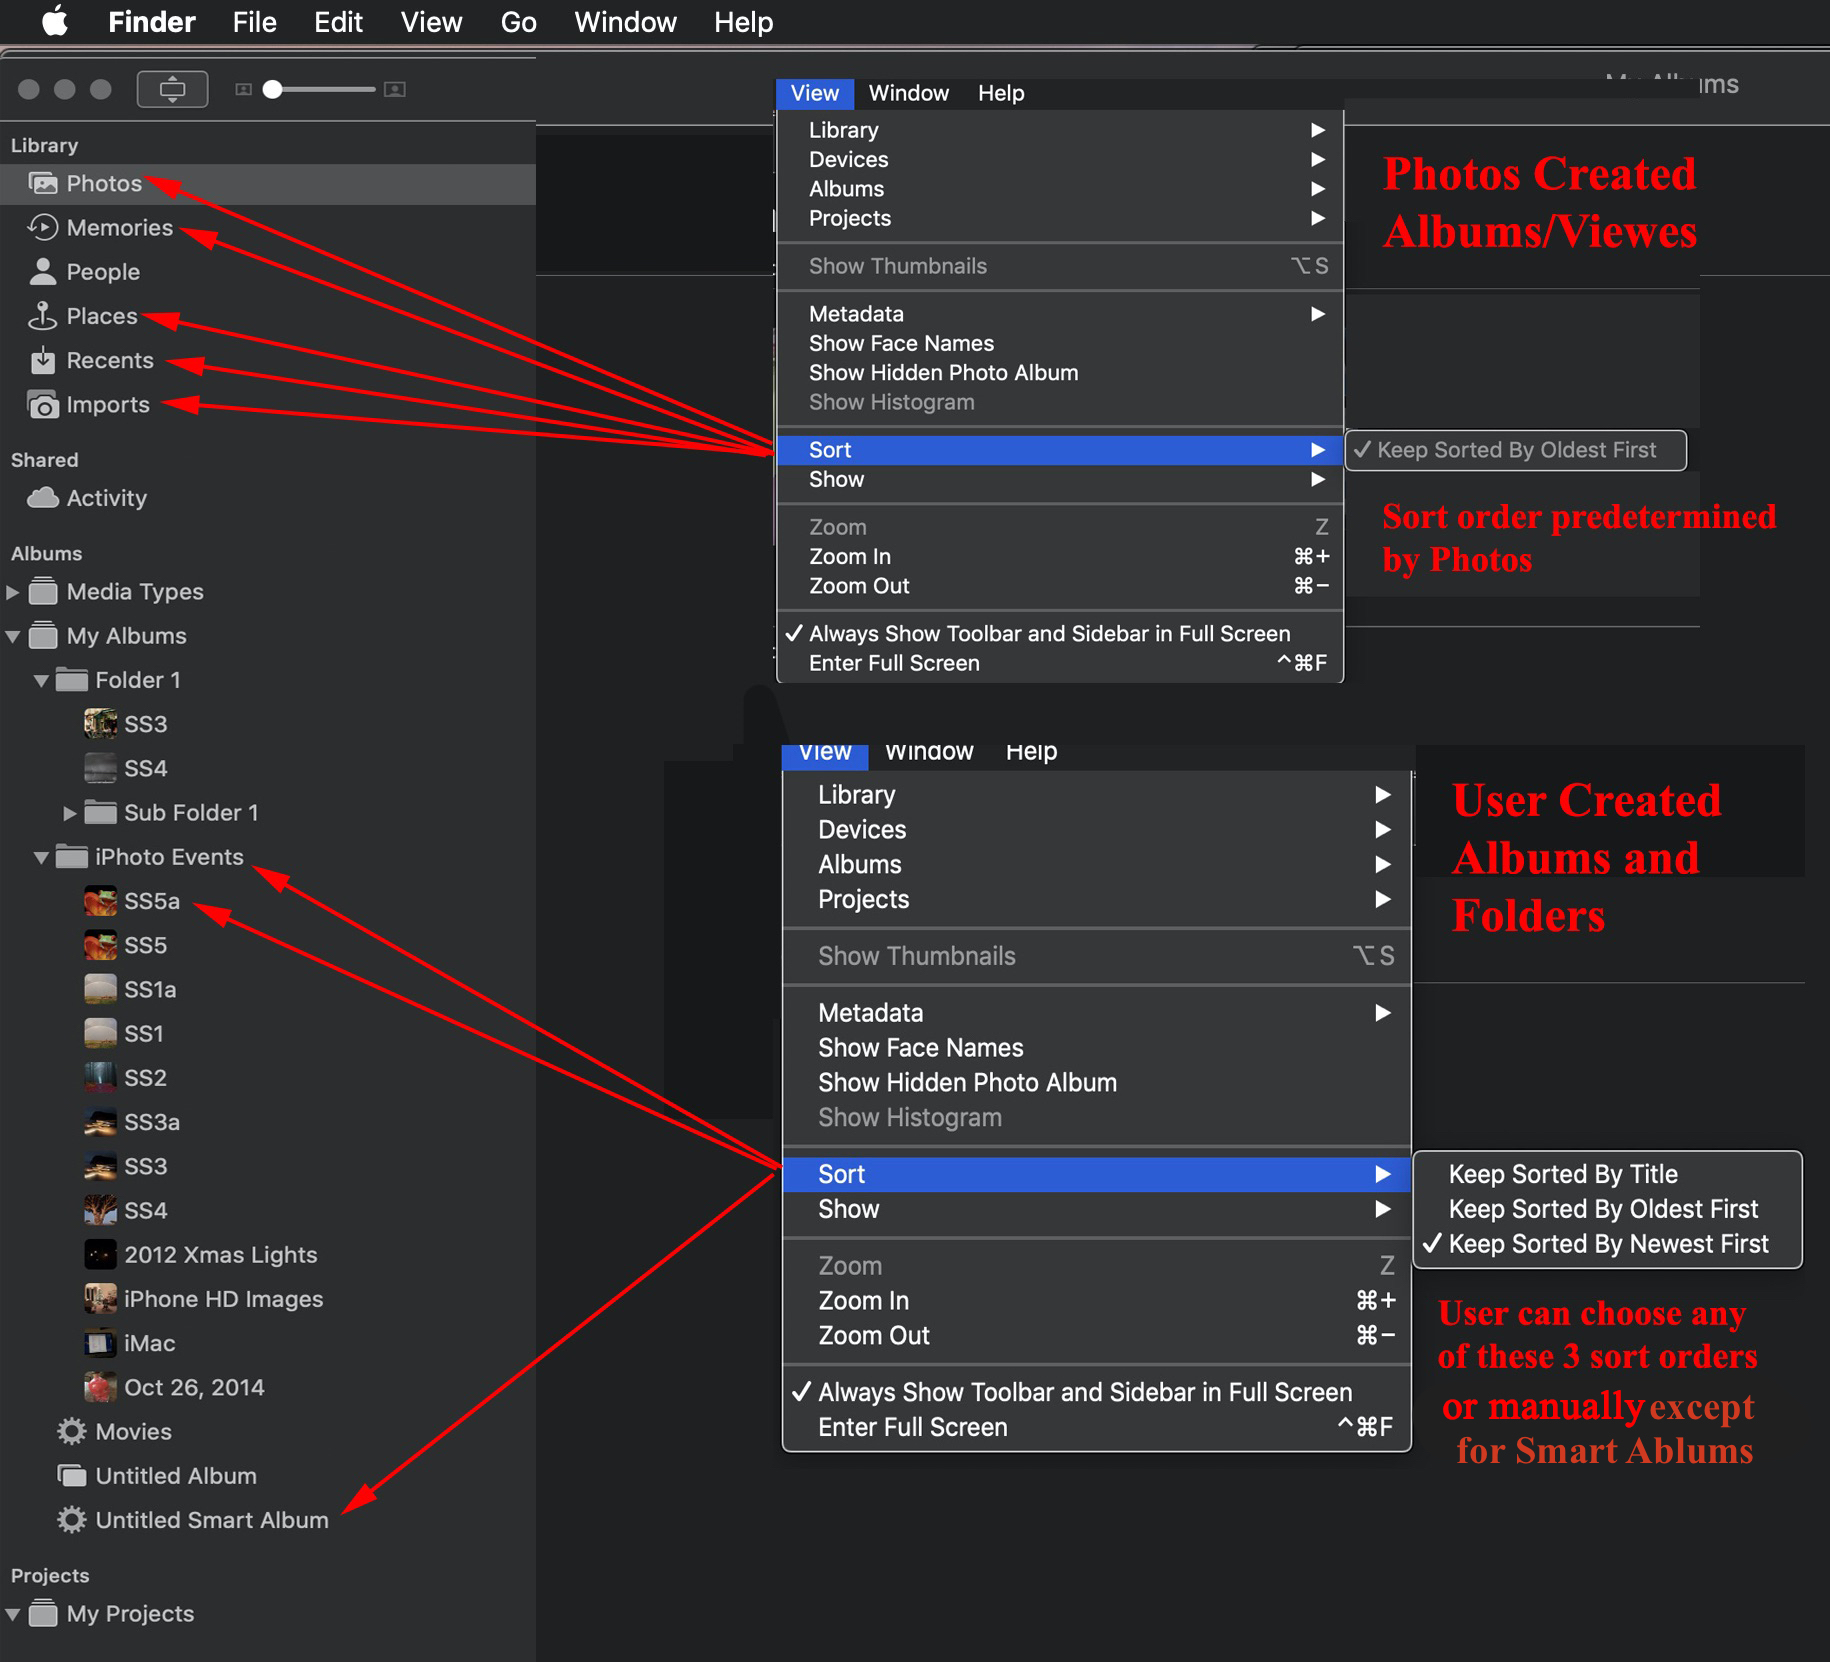Collapse the My Albums disclosure triangle
Image resolution: width=1830 pixels, height=1662 pixels.
point(13,636)
